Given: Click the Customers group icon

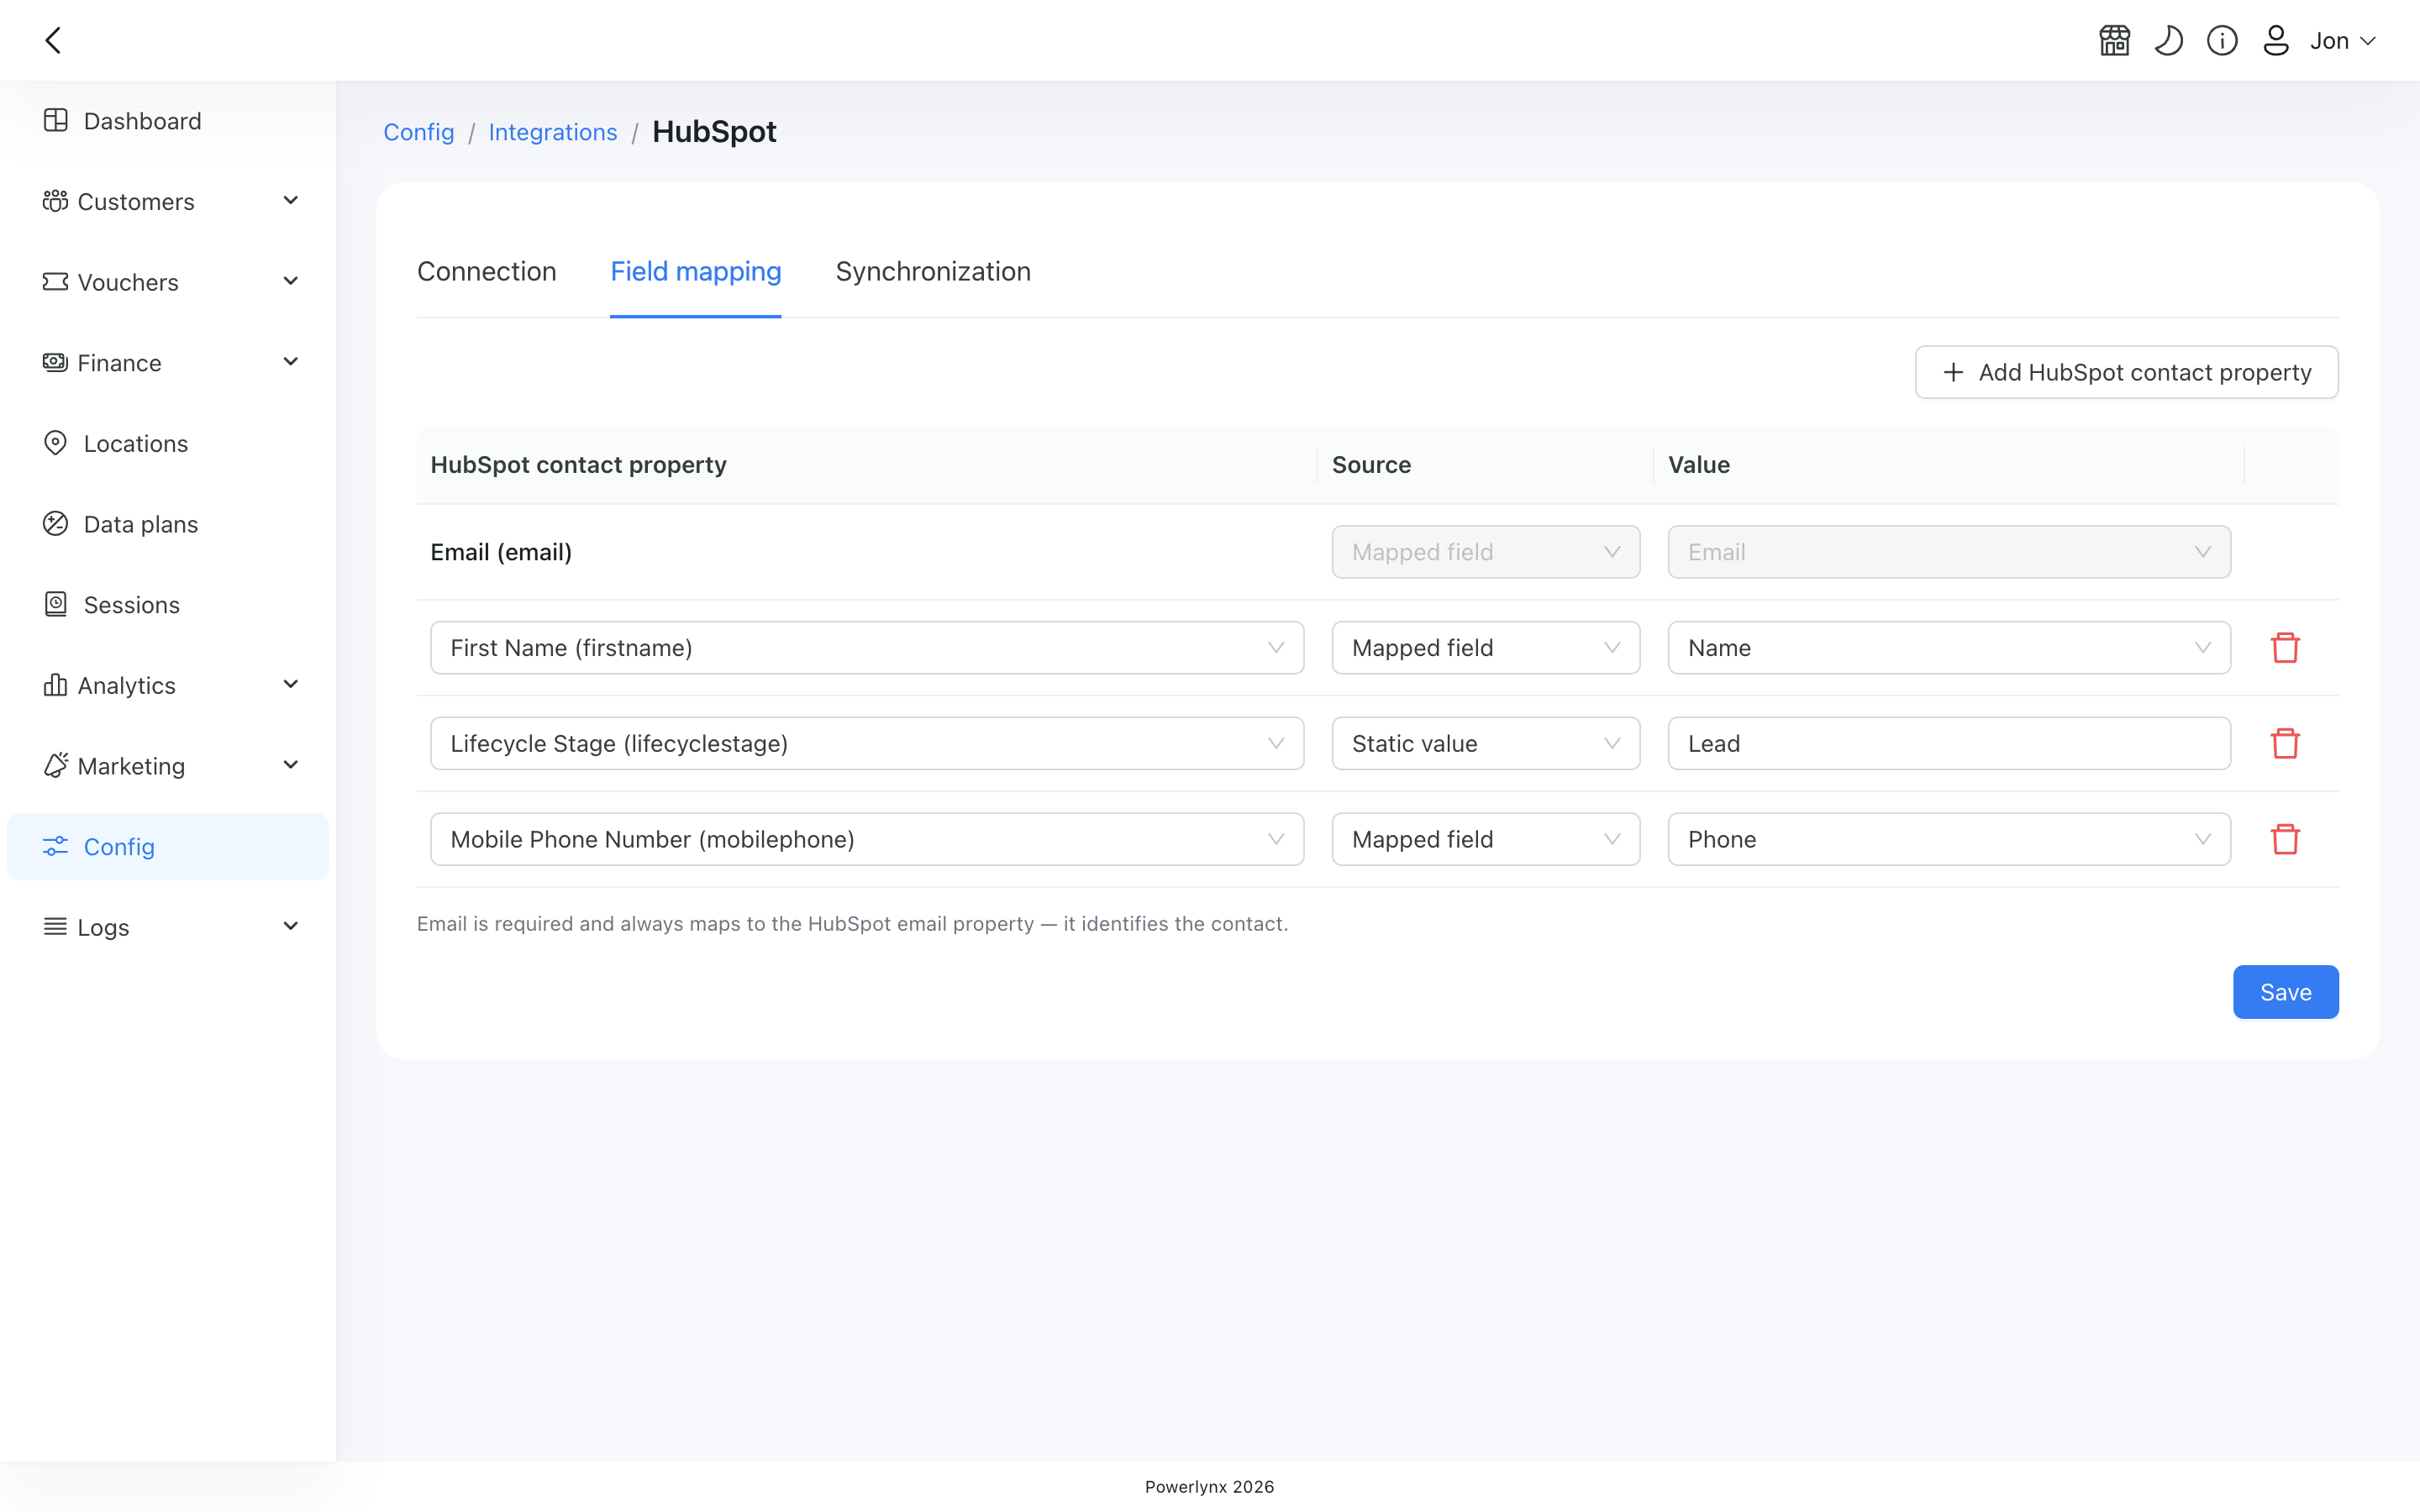Looking at the screenshot, I should [x=55, y=201].
